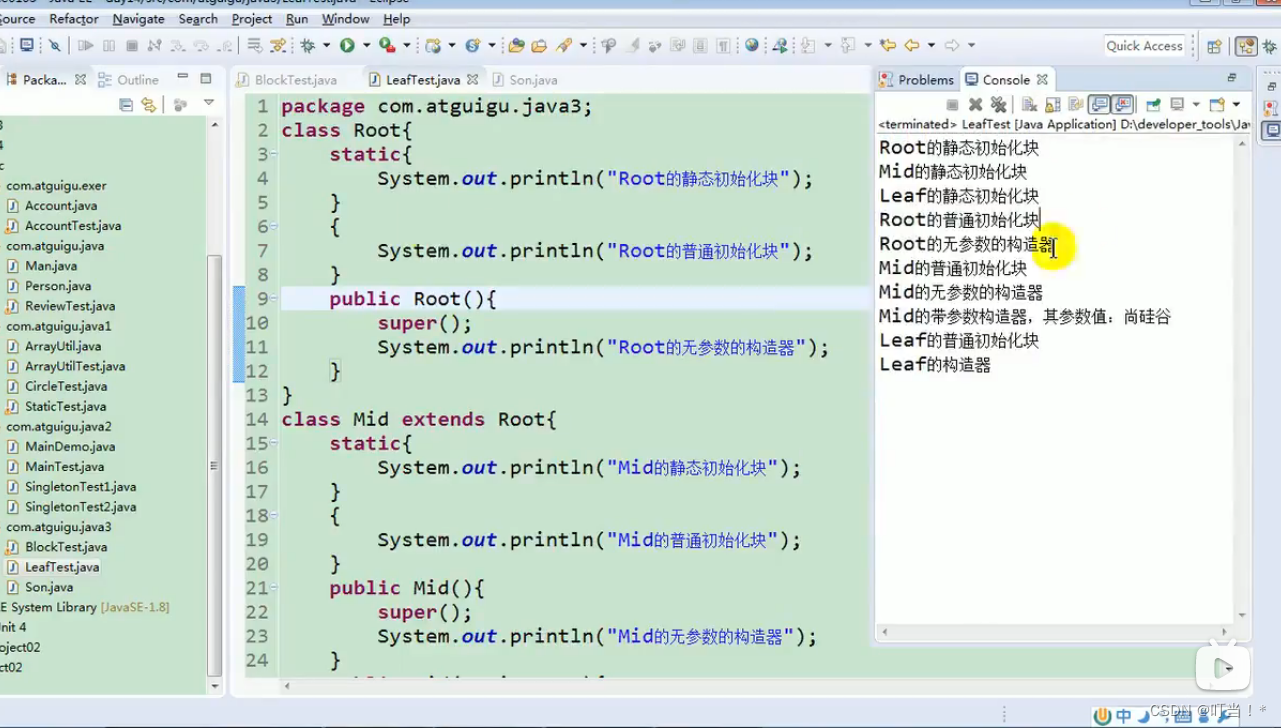Click the Forward navigation arrow
1281x728 pixels.
952,45
